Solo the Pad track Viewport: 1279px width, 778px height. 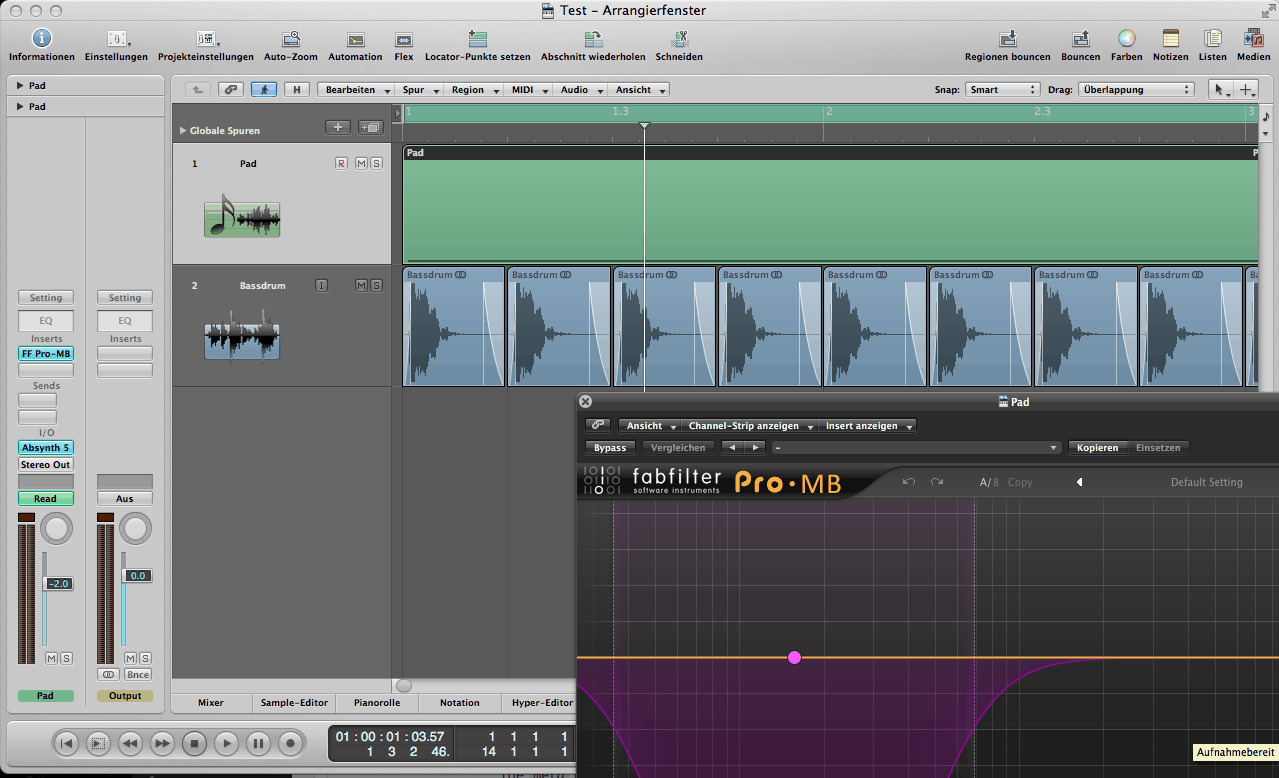(x=376, y=164)
